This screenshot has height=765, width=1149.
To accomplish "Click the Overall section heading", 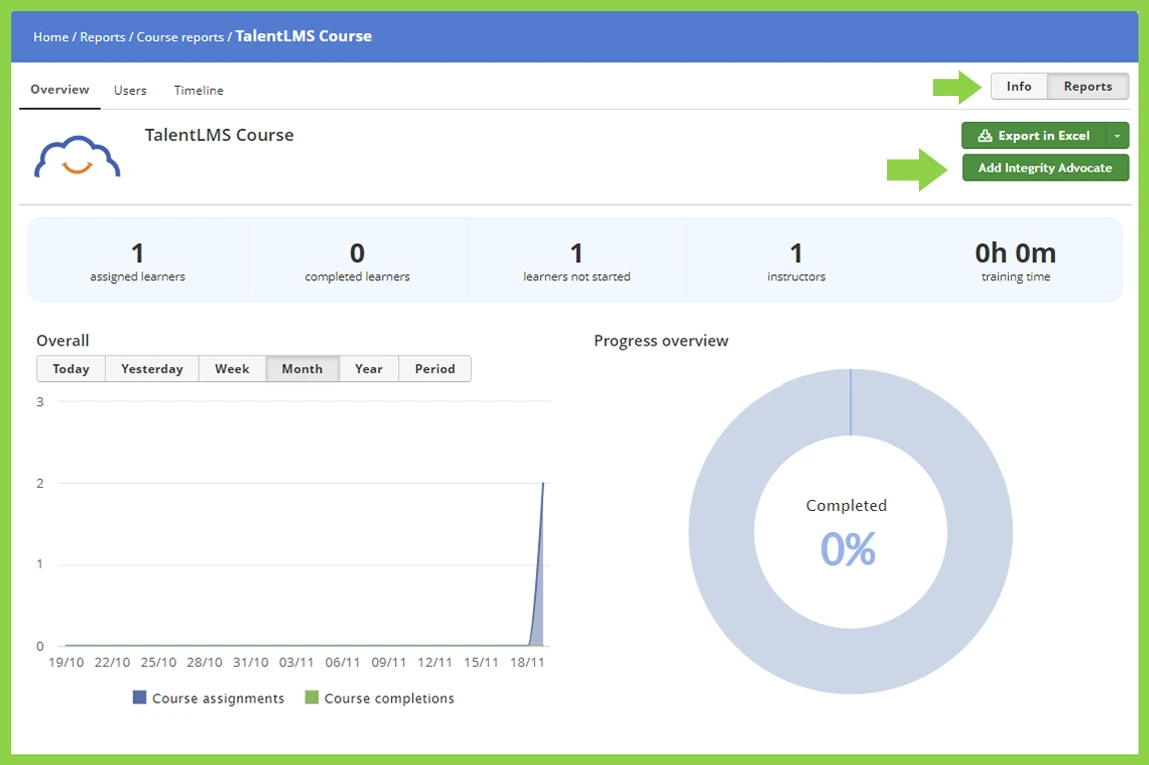I will tap(63, 341).
